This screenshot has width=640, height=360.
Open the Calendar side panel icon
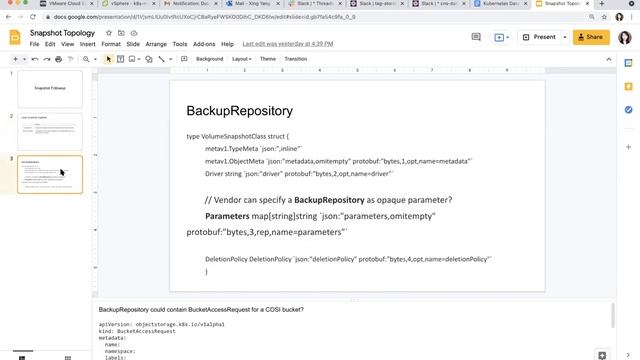tap(628, 63)
